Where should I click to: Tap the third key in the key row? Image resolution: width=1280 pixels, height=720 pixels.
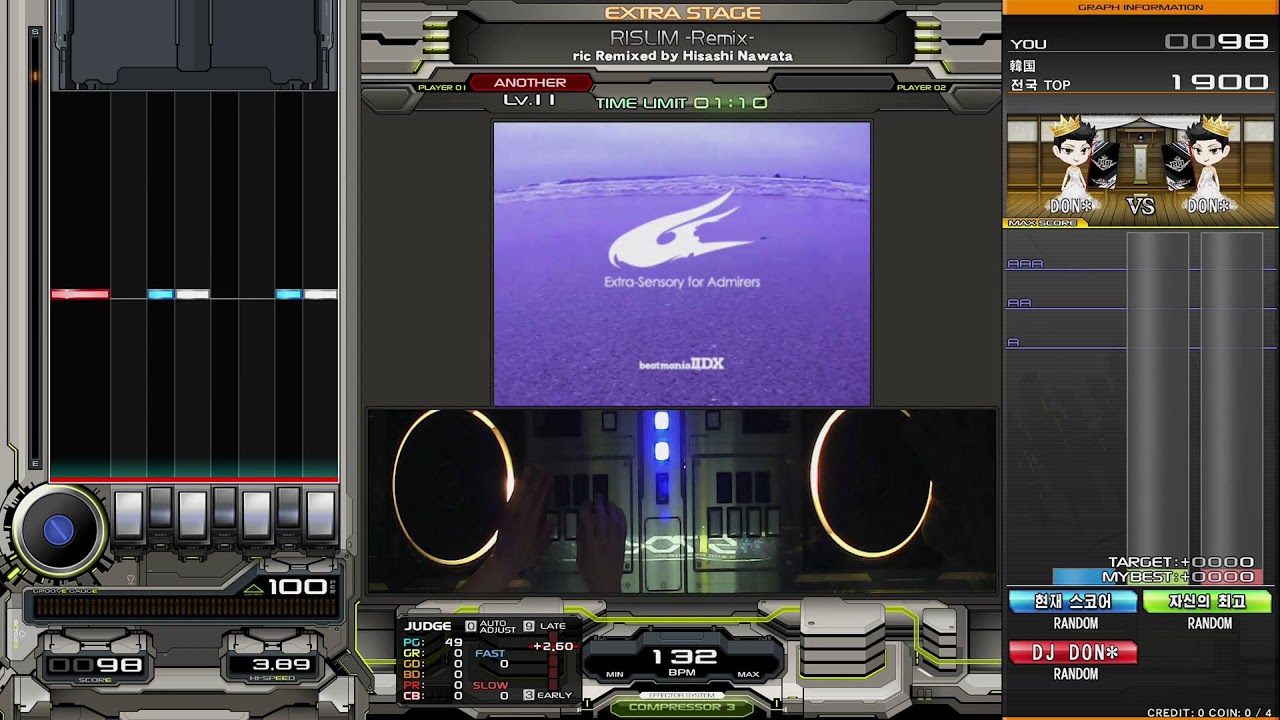click(193, 514)
